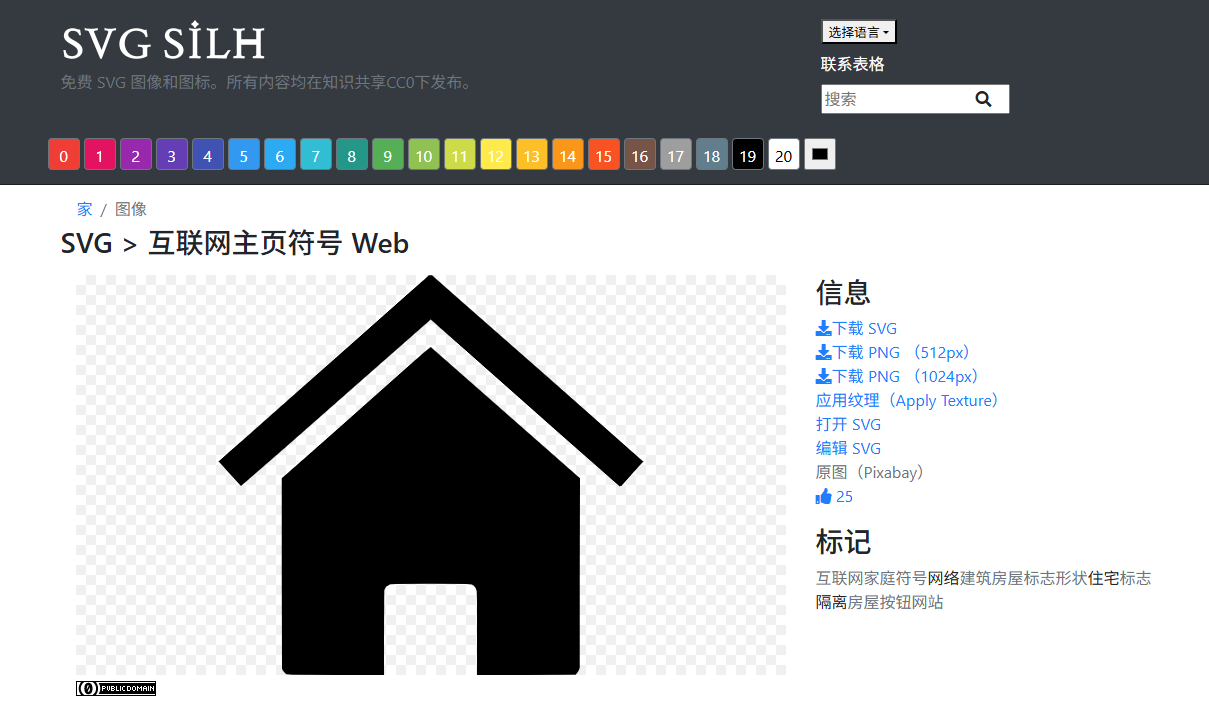This screenshot has width=1209, height=709.
Task: Open the language selection dropdown
Action: 858,32
